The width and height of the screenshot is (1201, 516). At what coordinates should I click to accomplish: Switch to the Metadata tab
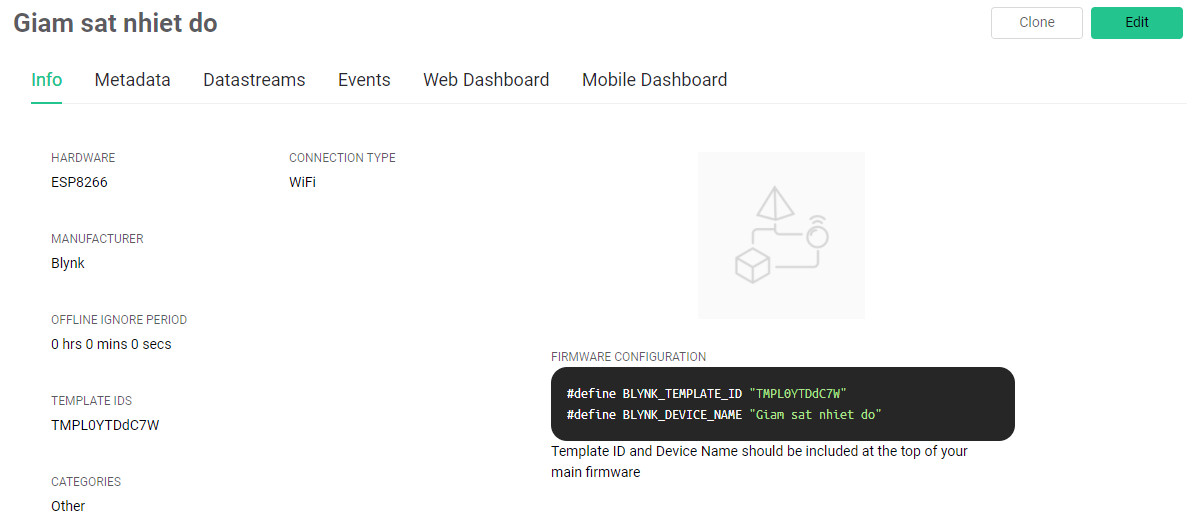pyautogui.click(x=132, y=80)
